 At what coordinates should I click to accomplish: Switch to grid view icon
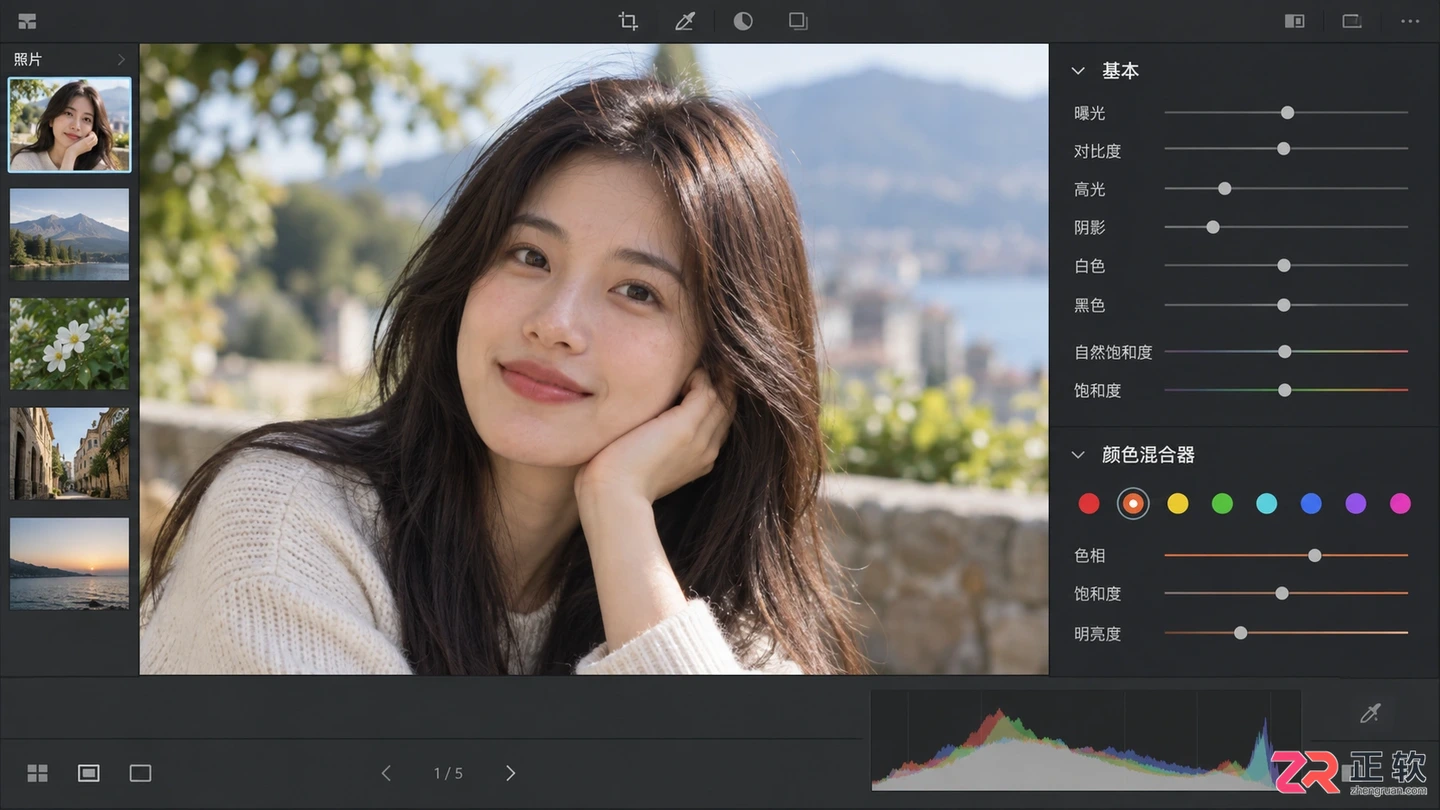click(x=37, y=773)
